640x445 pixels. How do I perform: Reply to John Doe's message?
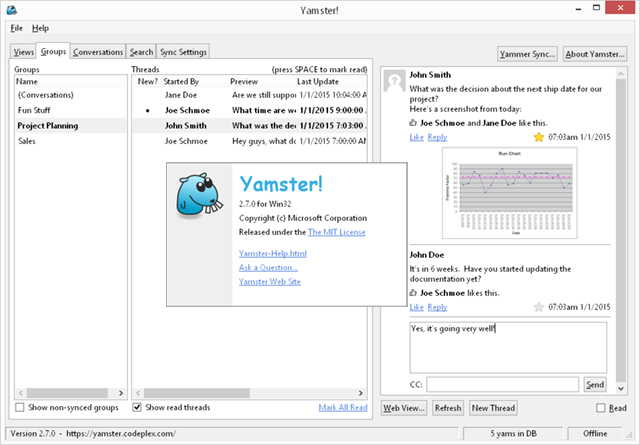point(437,307)
